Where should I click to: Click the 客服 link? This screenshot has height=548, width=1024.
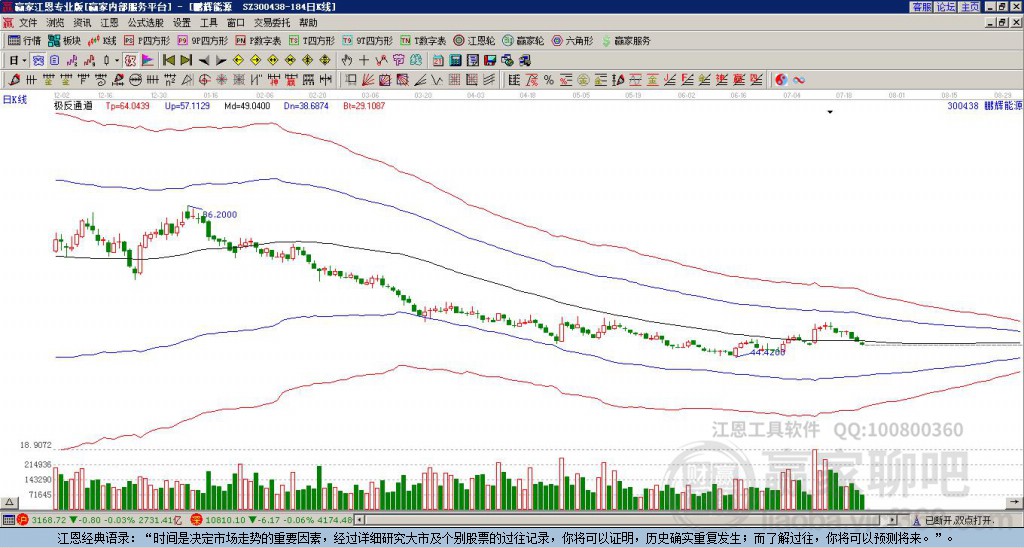(921, 7)
